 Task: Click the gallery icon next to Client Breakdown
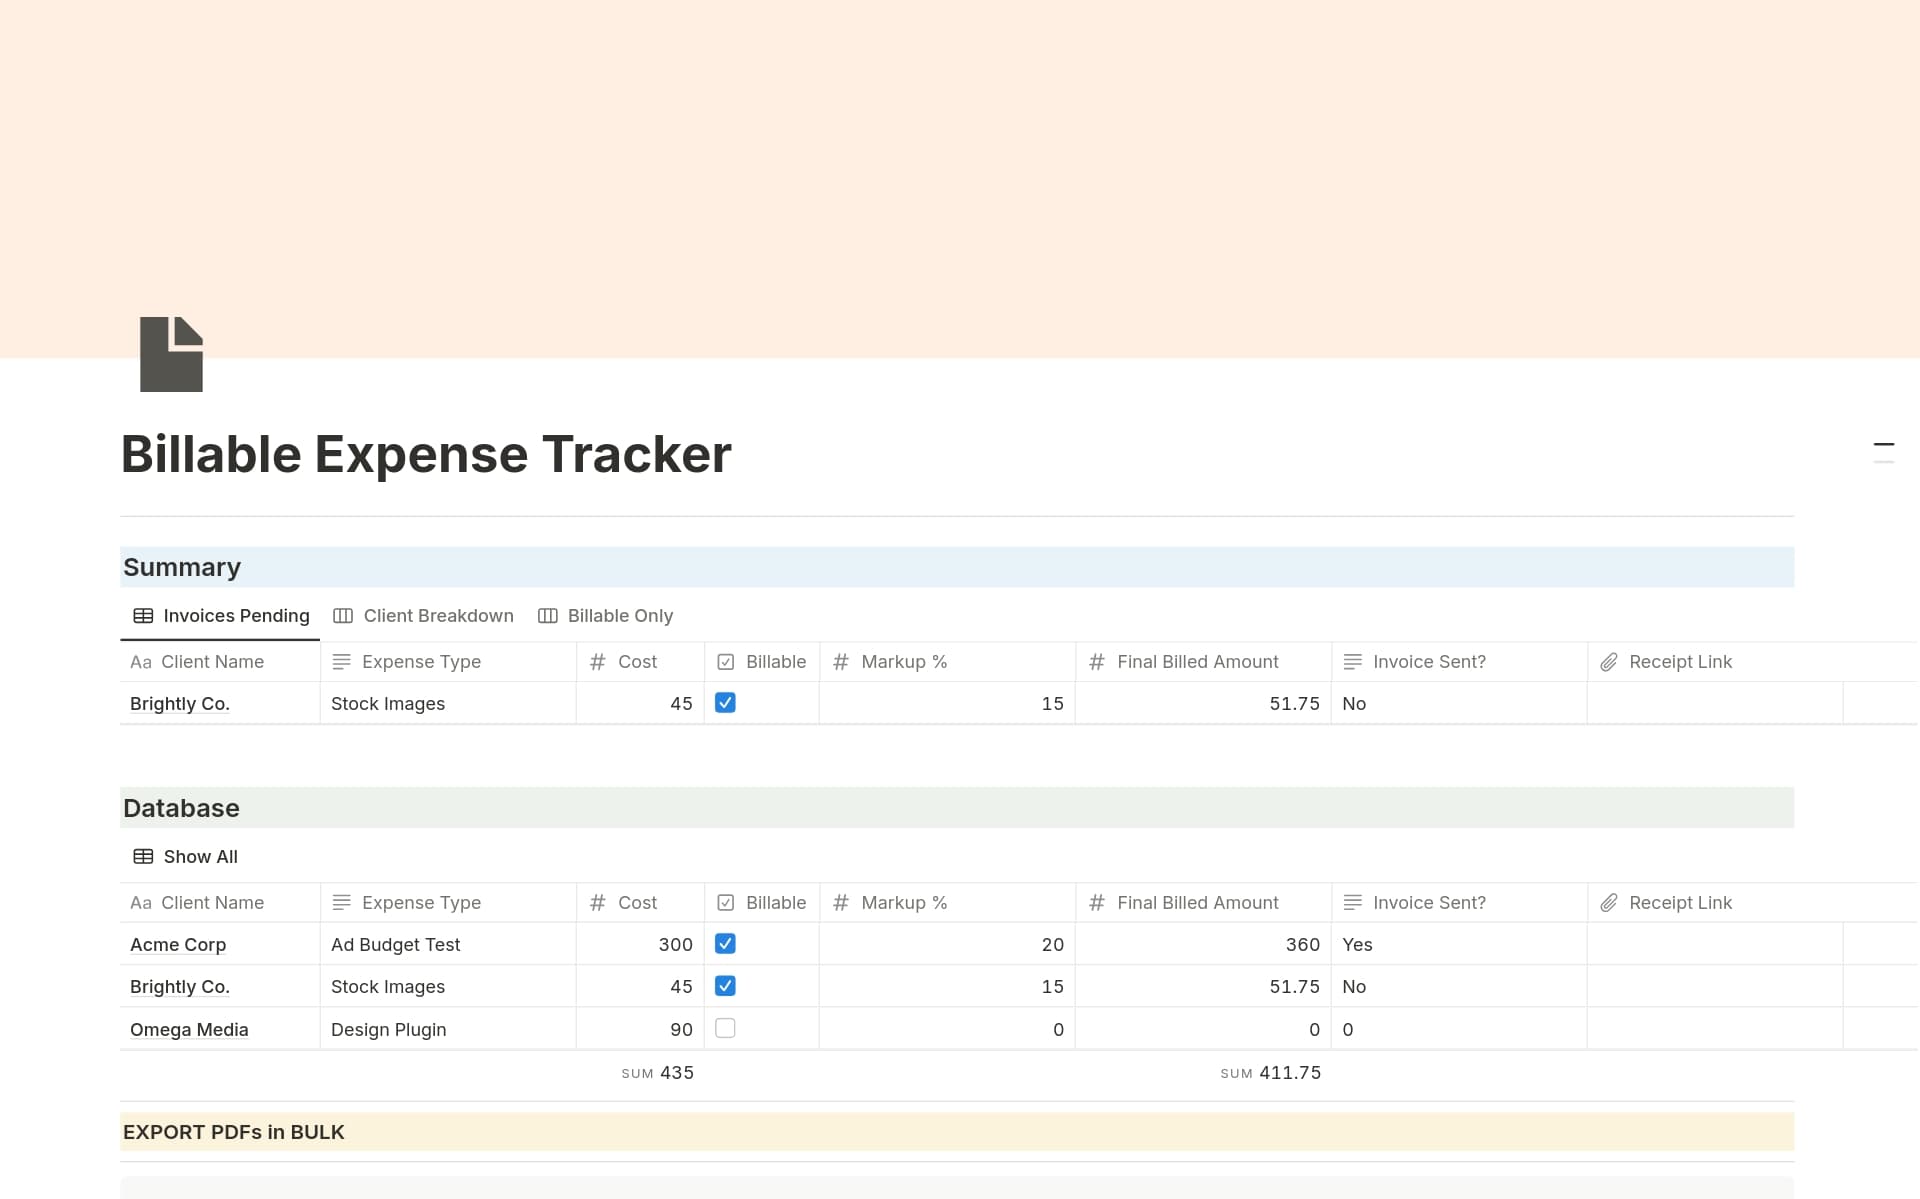[344, 615]
